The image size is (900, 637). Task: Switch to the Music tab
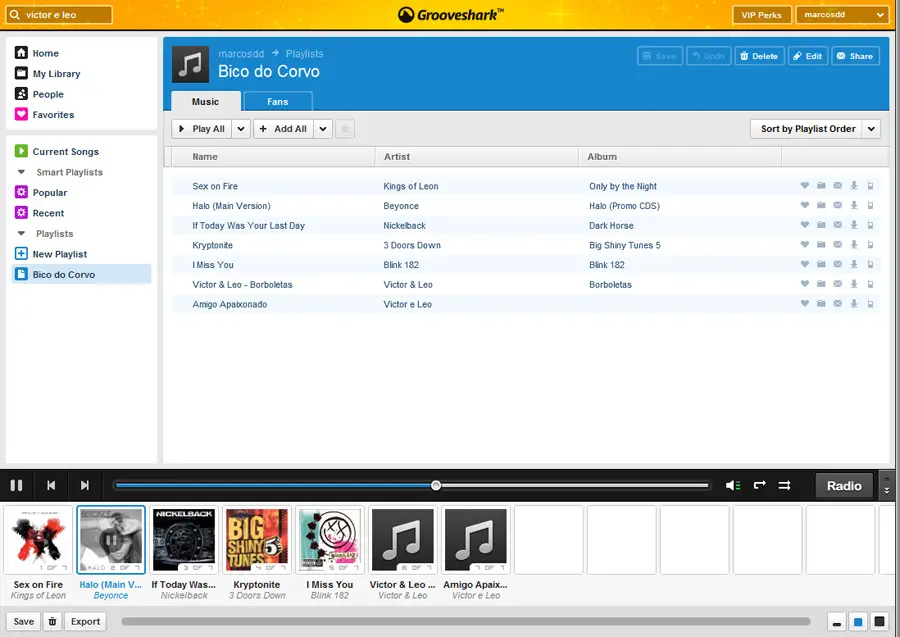point(205,102)
